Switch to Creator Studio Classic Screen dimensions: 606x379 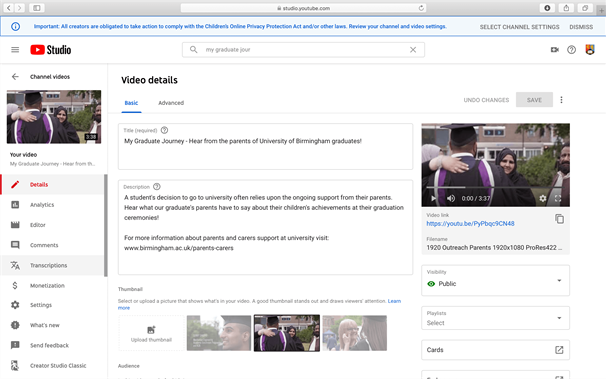click(x=53, y=365)
